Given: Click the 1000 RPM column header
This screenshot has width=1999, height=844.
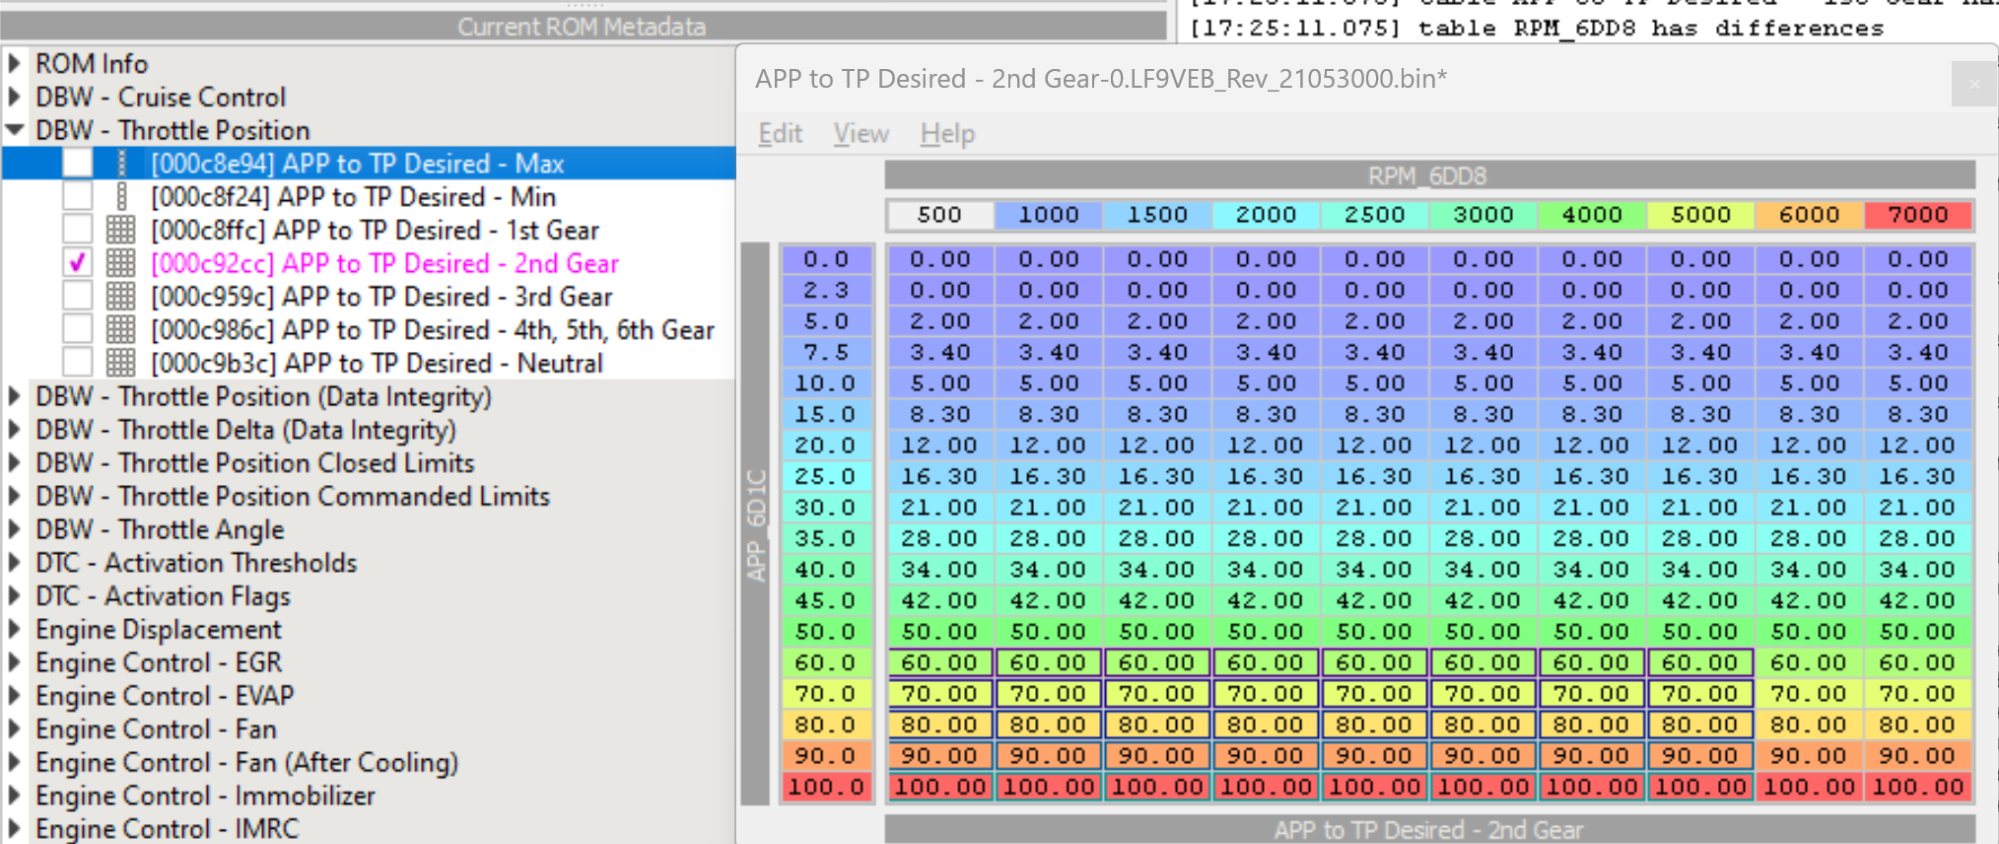Looking at the screenshot, I should pyautogui.click(x=1048, y=215).
